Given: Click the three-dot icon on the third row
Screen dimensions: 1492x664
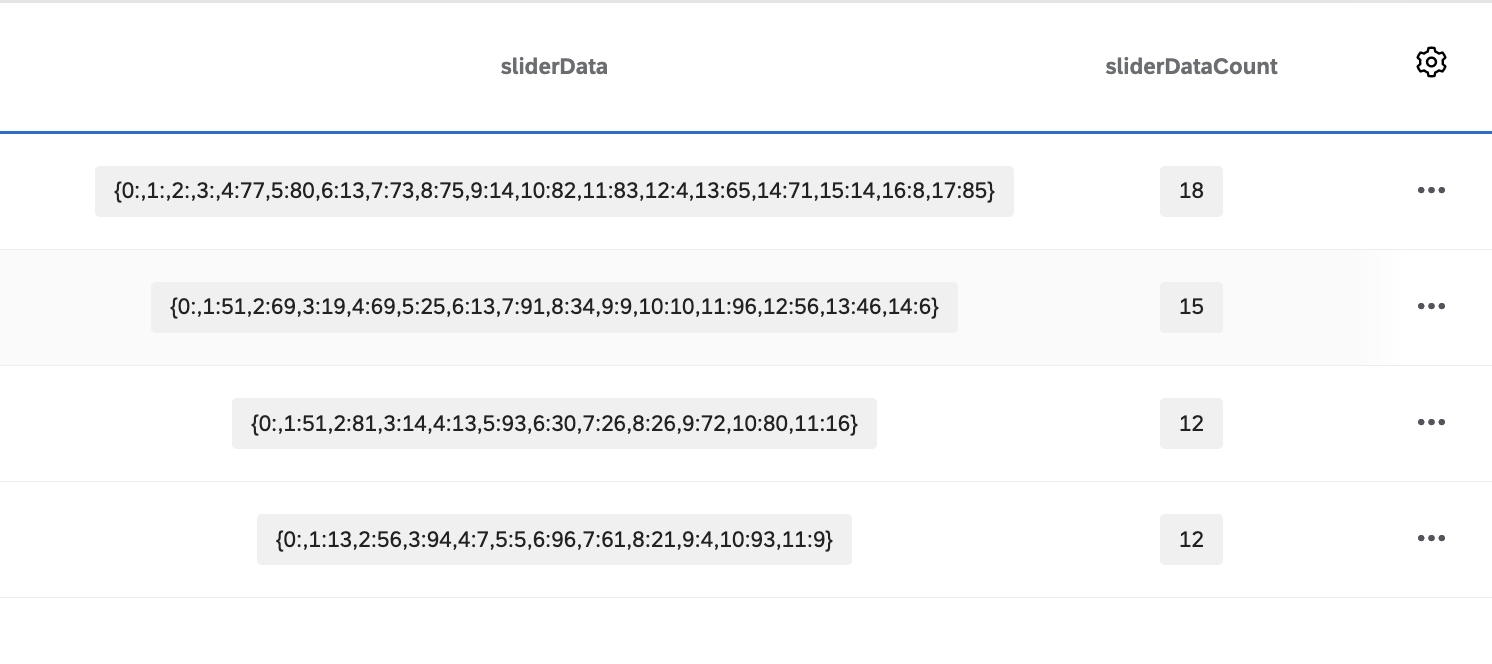Looking at the screenshot, I should tap(1431, 423).
